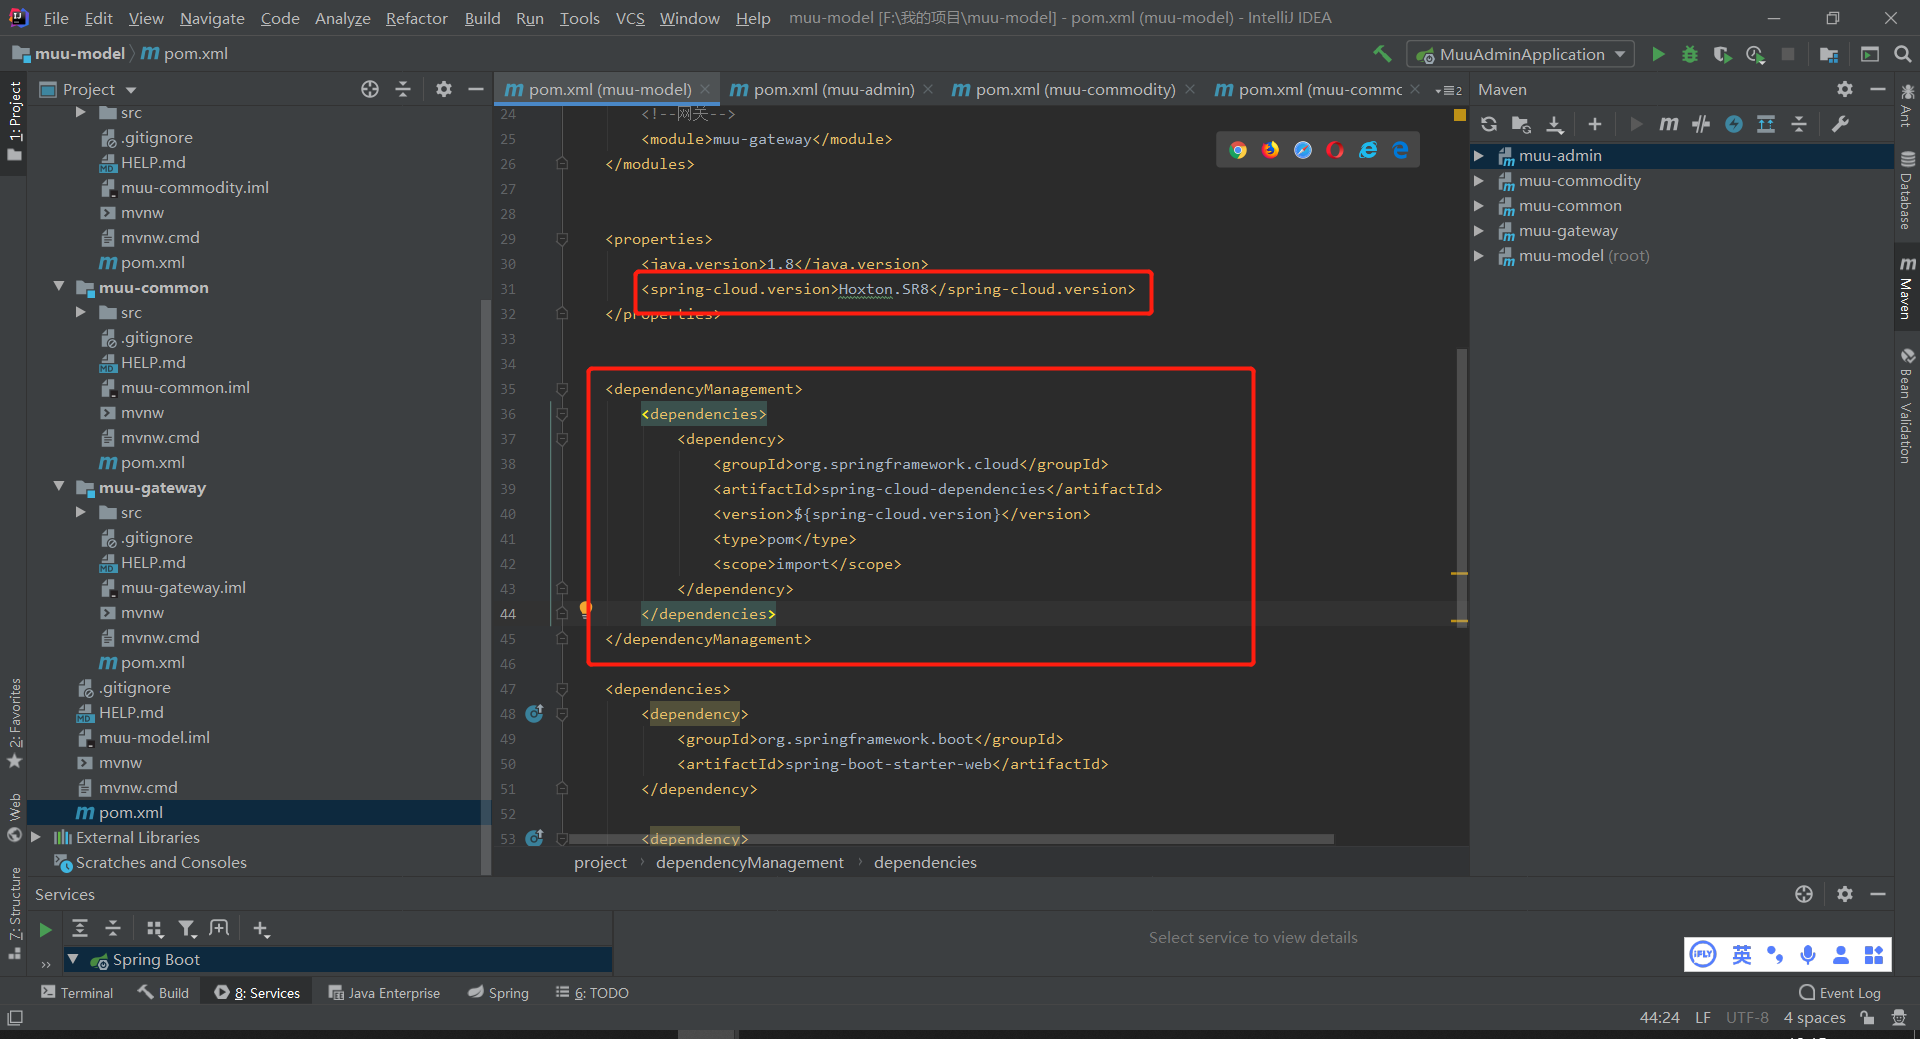Open the VCS menu
The image size is (1920, 1039).
[630, 18]
